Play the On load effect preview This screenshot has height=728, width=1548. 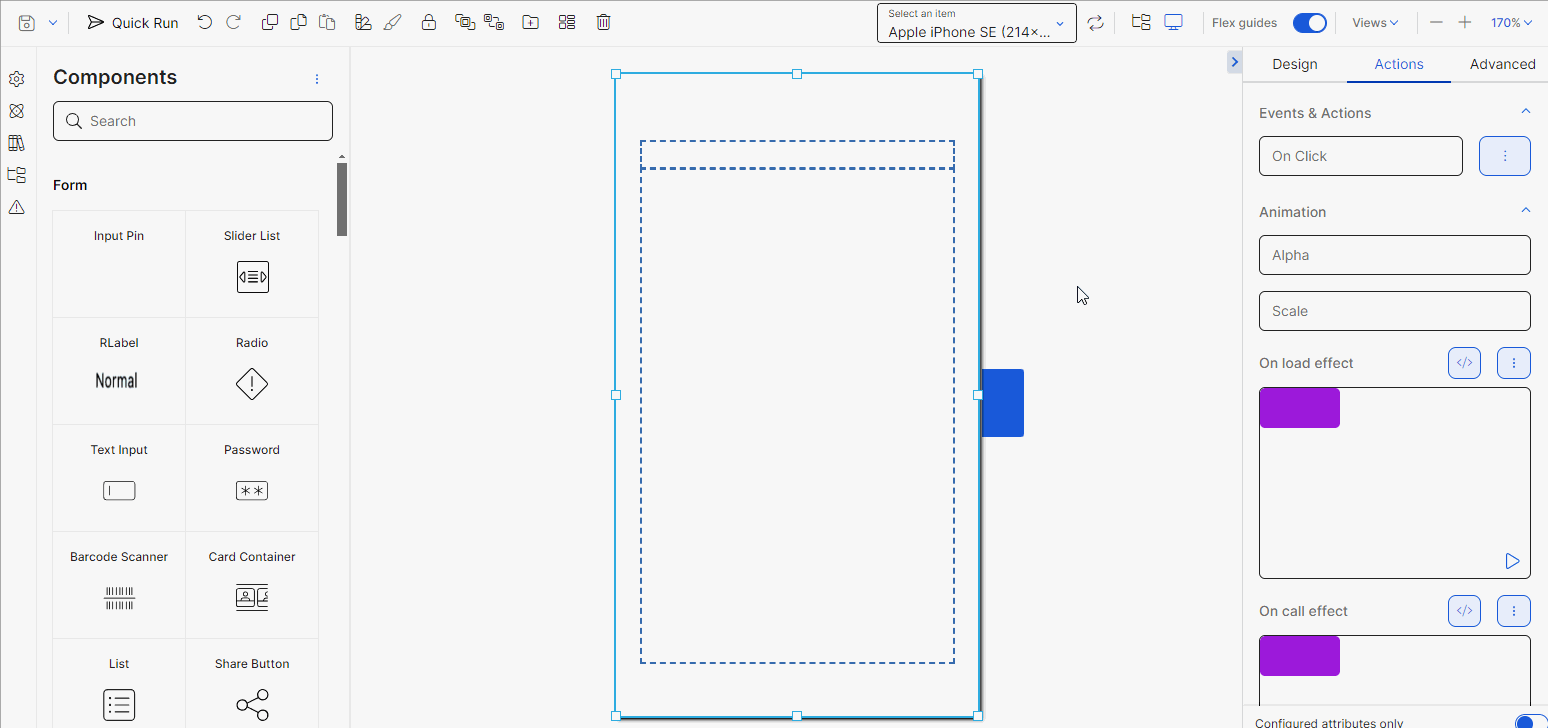click(x=1512, y=561)
